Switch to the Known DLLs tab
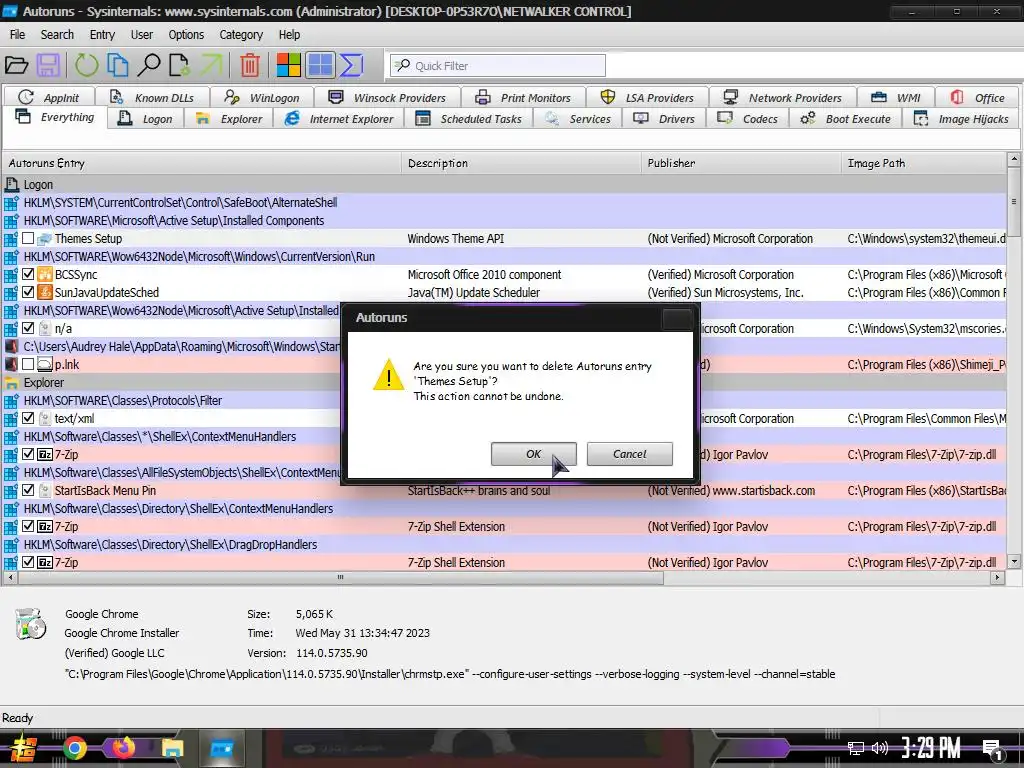This screenshot has width=1024, height=768. pos(152,98)
